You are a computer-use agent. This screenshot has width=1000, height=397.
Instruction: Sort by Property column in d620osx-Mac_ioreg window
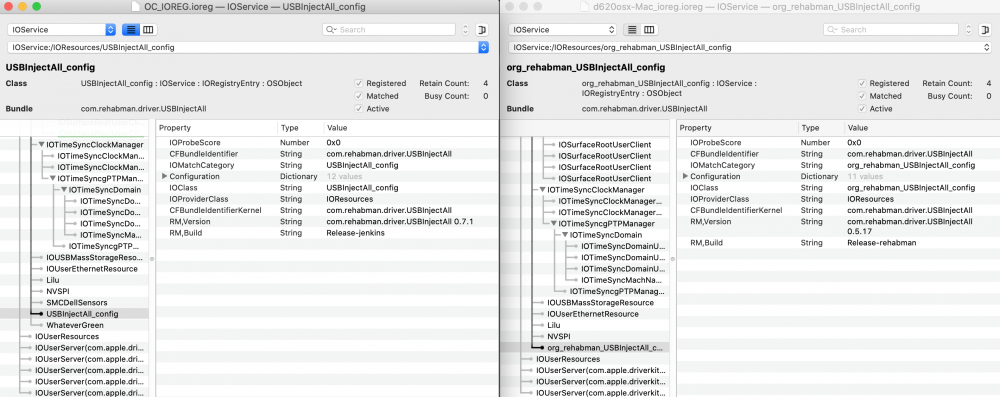pyautogui.click(x=738, y=128)
